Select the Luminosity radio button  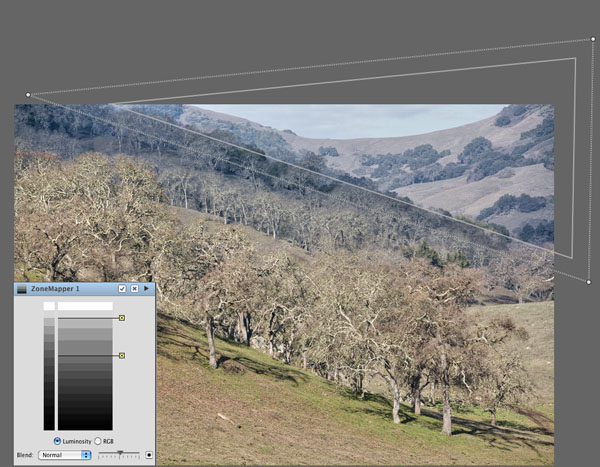(x=57, y=441)
